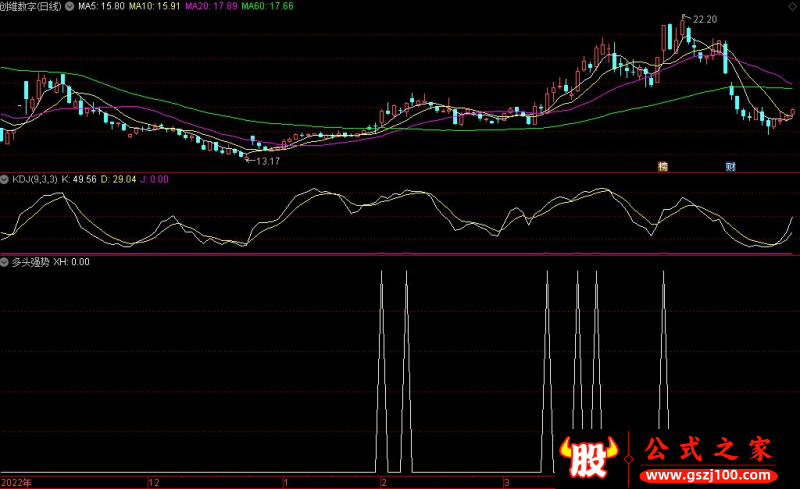Click the K value in KDJ header
The image size is (800, 489).
coord(80,179)
